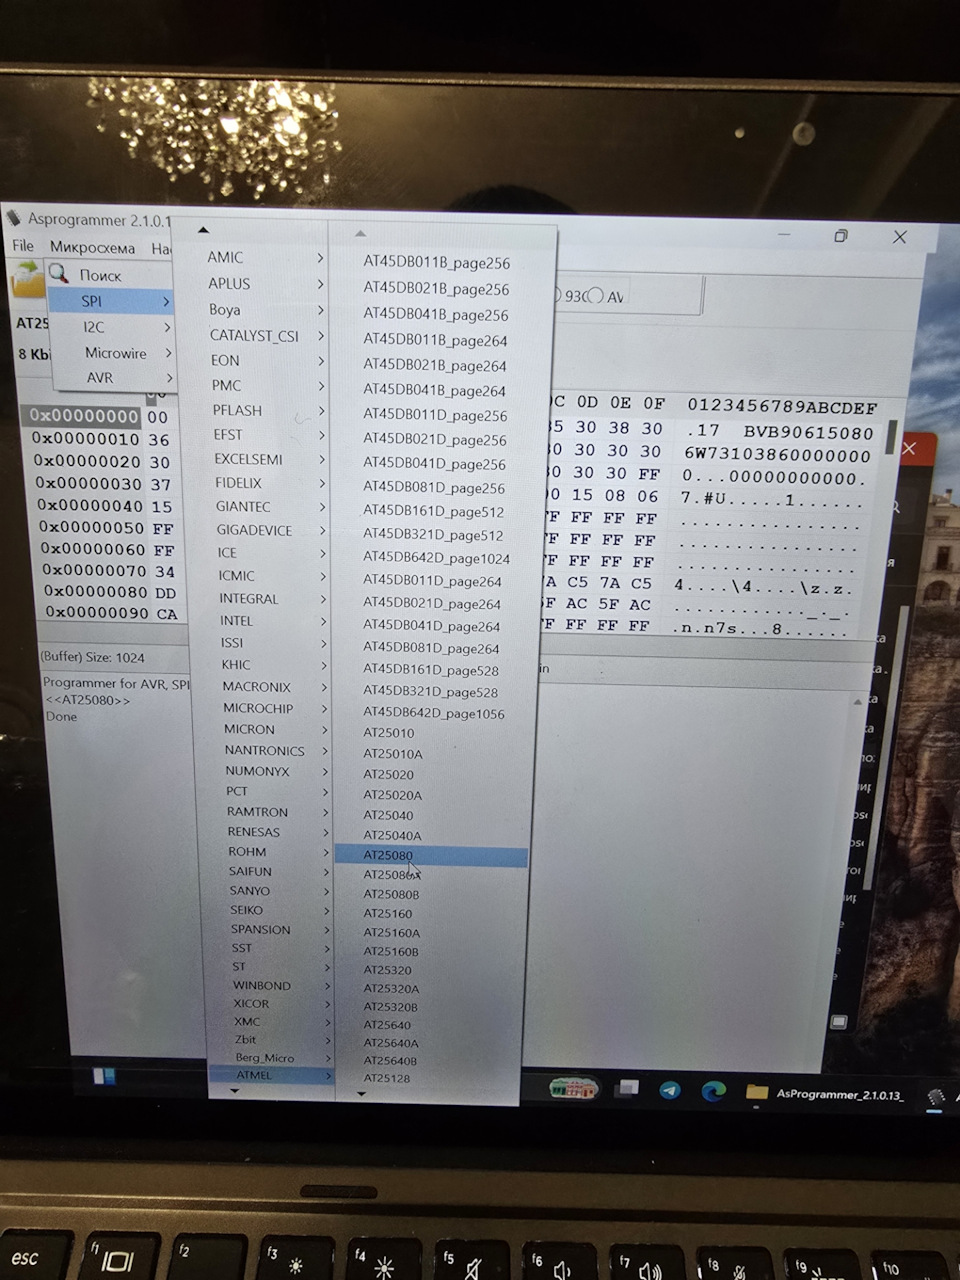960x1280 pixels.
Task: Pick chip AT25080 from the list
Action: pyautogui.click(x=431, y=856)
